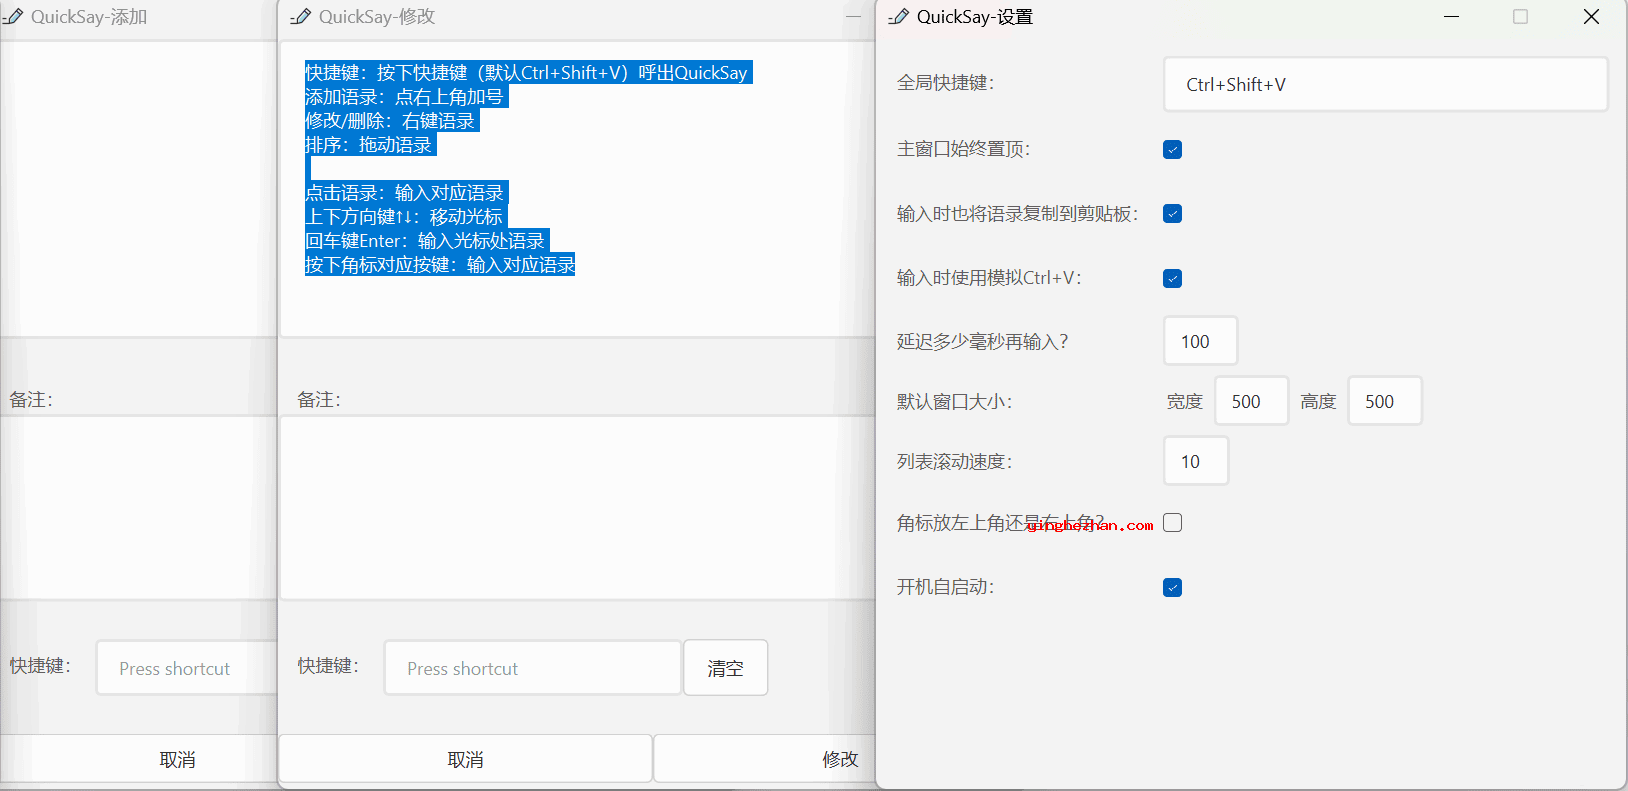The image size is (1628, 791).
Task: Click the empty quote text area in 添加 window
Action: click(x=139, y=189)
